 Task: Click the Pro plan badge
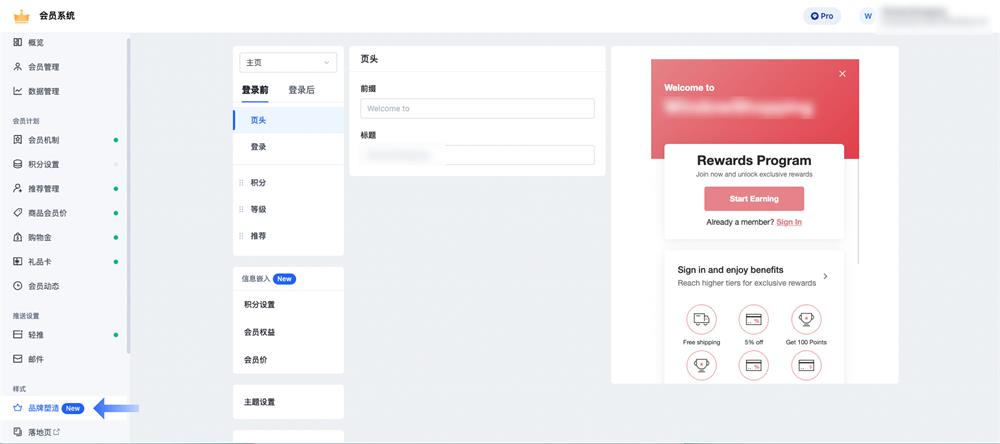pyautogui.click(x=822, y=16)
